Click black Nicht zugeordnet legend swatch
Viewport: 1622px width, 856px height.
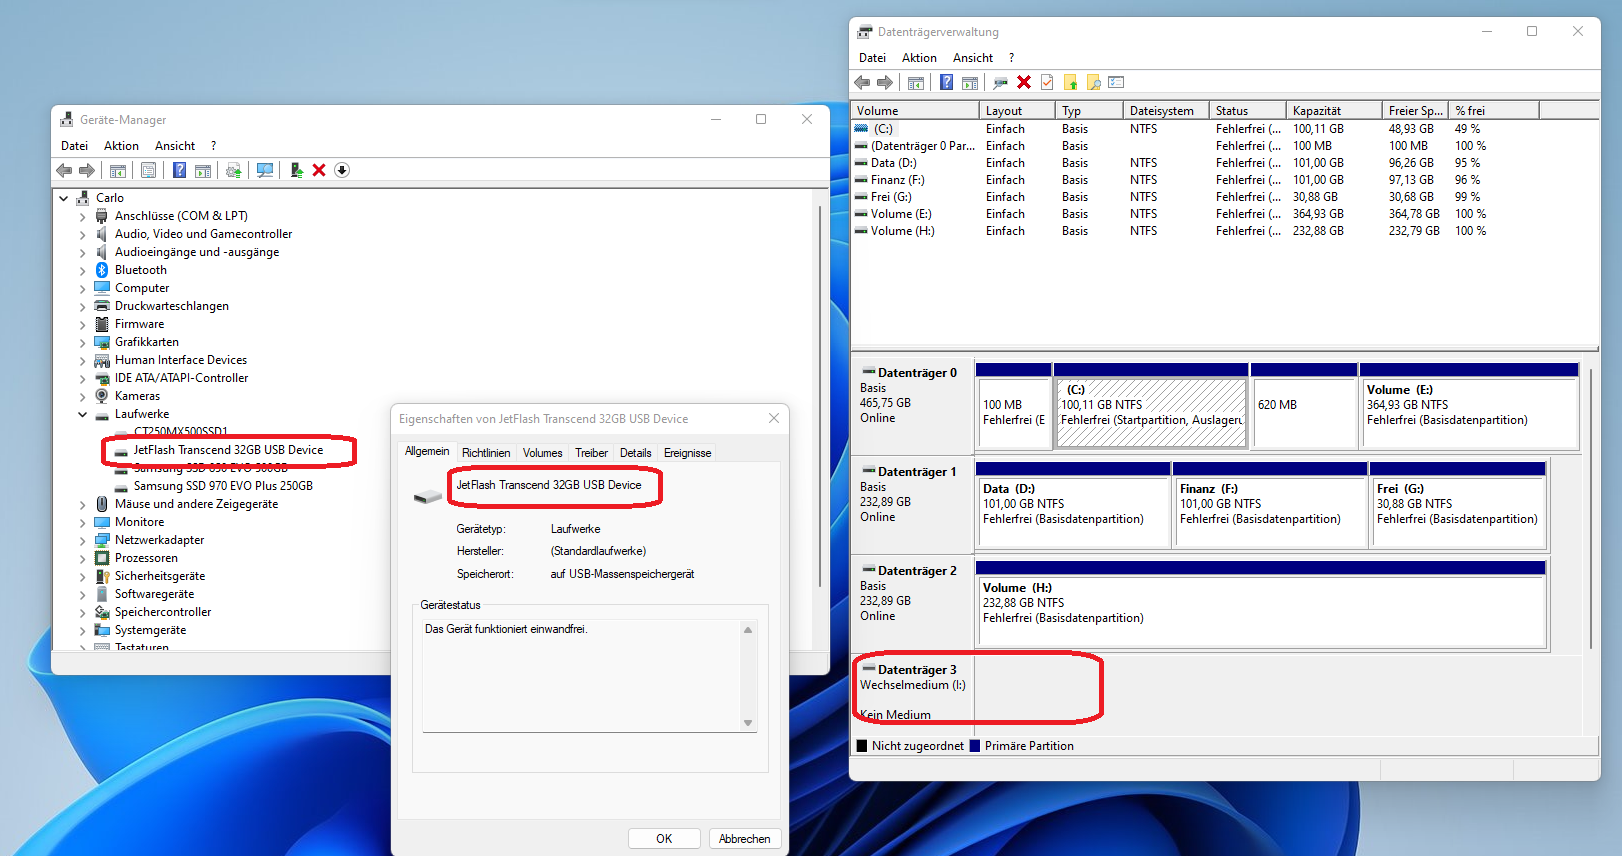[x=862, y=746]
